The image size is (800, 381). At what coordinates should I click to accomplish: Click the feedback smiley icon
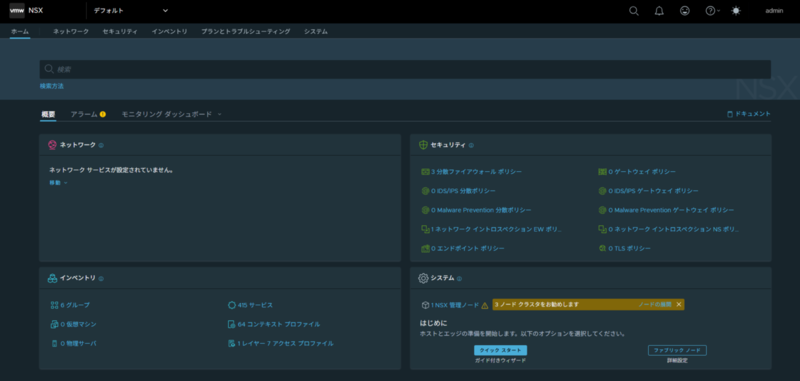pos(685,11)
